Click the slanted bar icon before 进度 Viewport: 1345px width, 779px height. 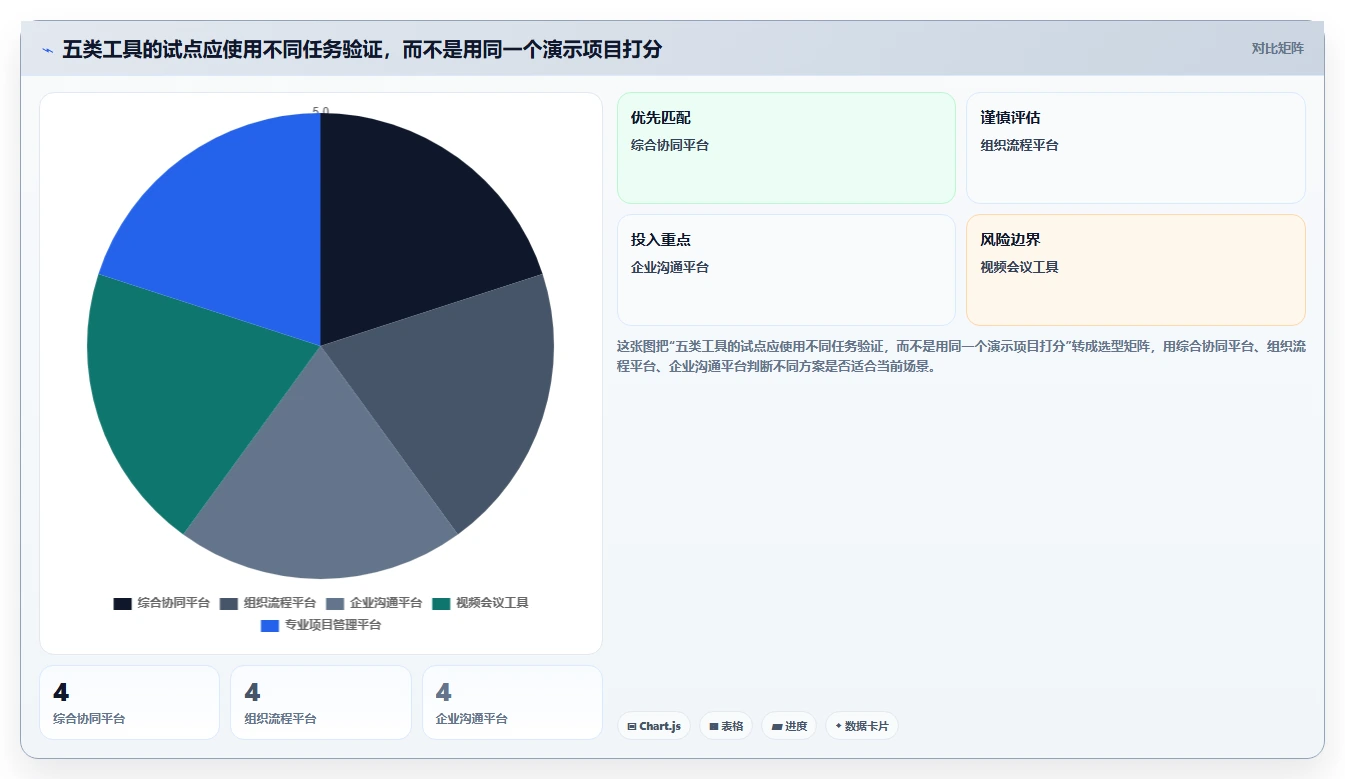[x=777, y=727]
